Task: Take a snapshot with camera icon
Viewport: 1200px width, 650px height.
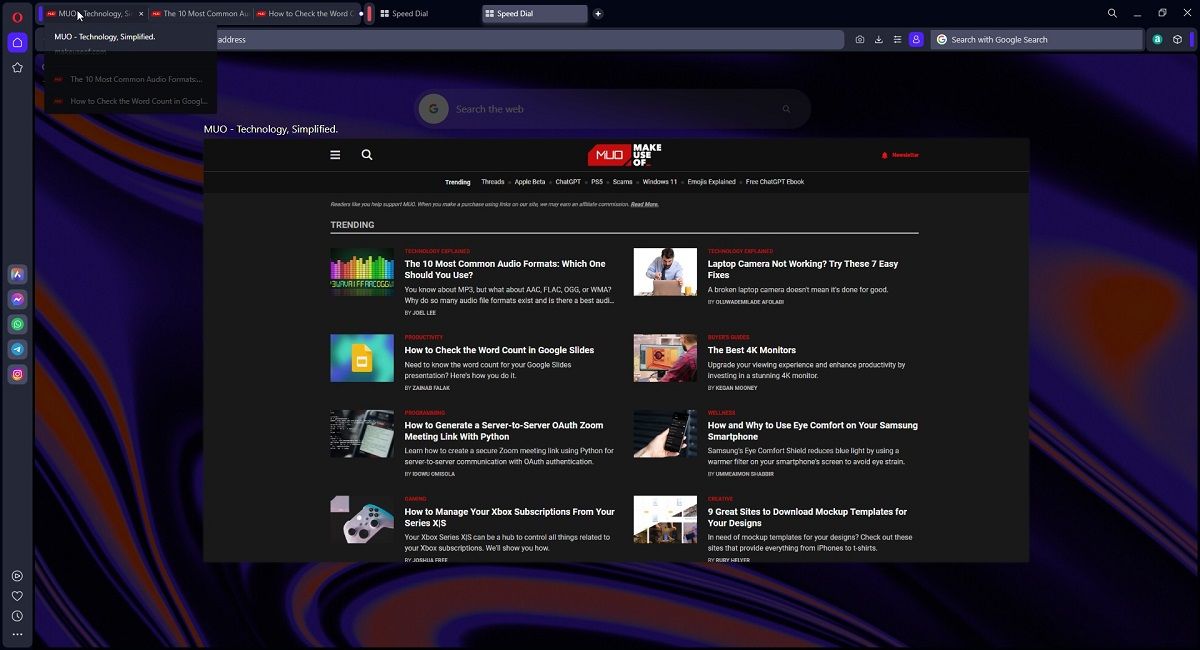Action: (x=860, y=40)
